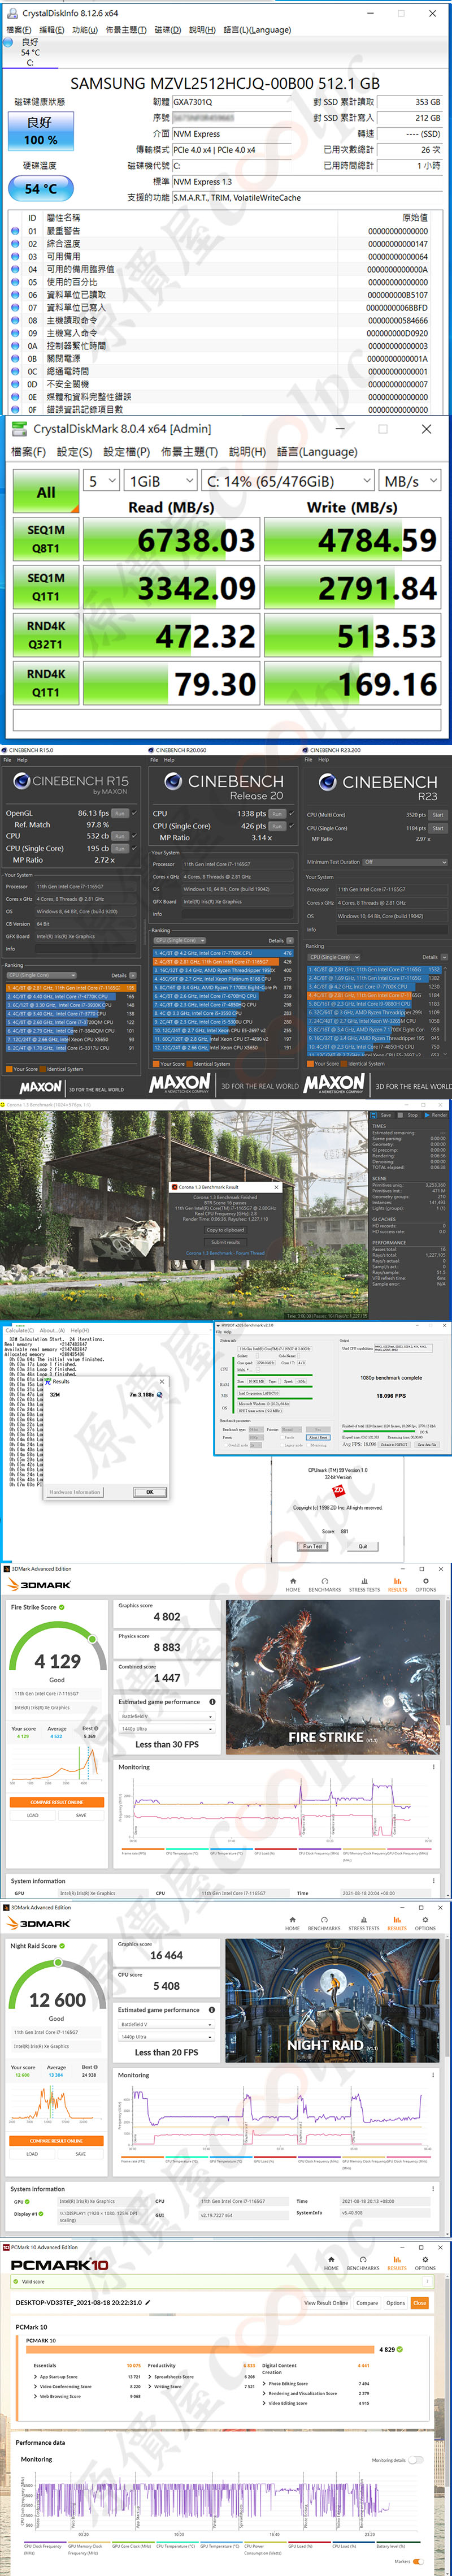This screenshot has width=452, height=2576.
Task: Open 1440p Ultra dropdown in Fire Strike window
Action: tap(166, 1728)
